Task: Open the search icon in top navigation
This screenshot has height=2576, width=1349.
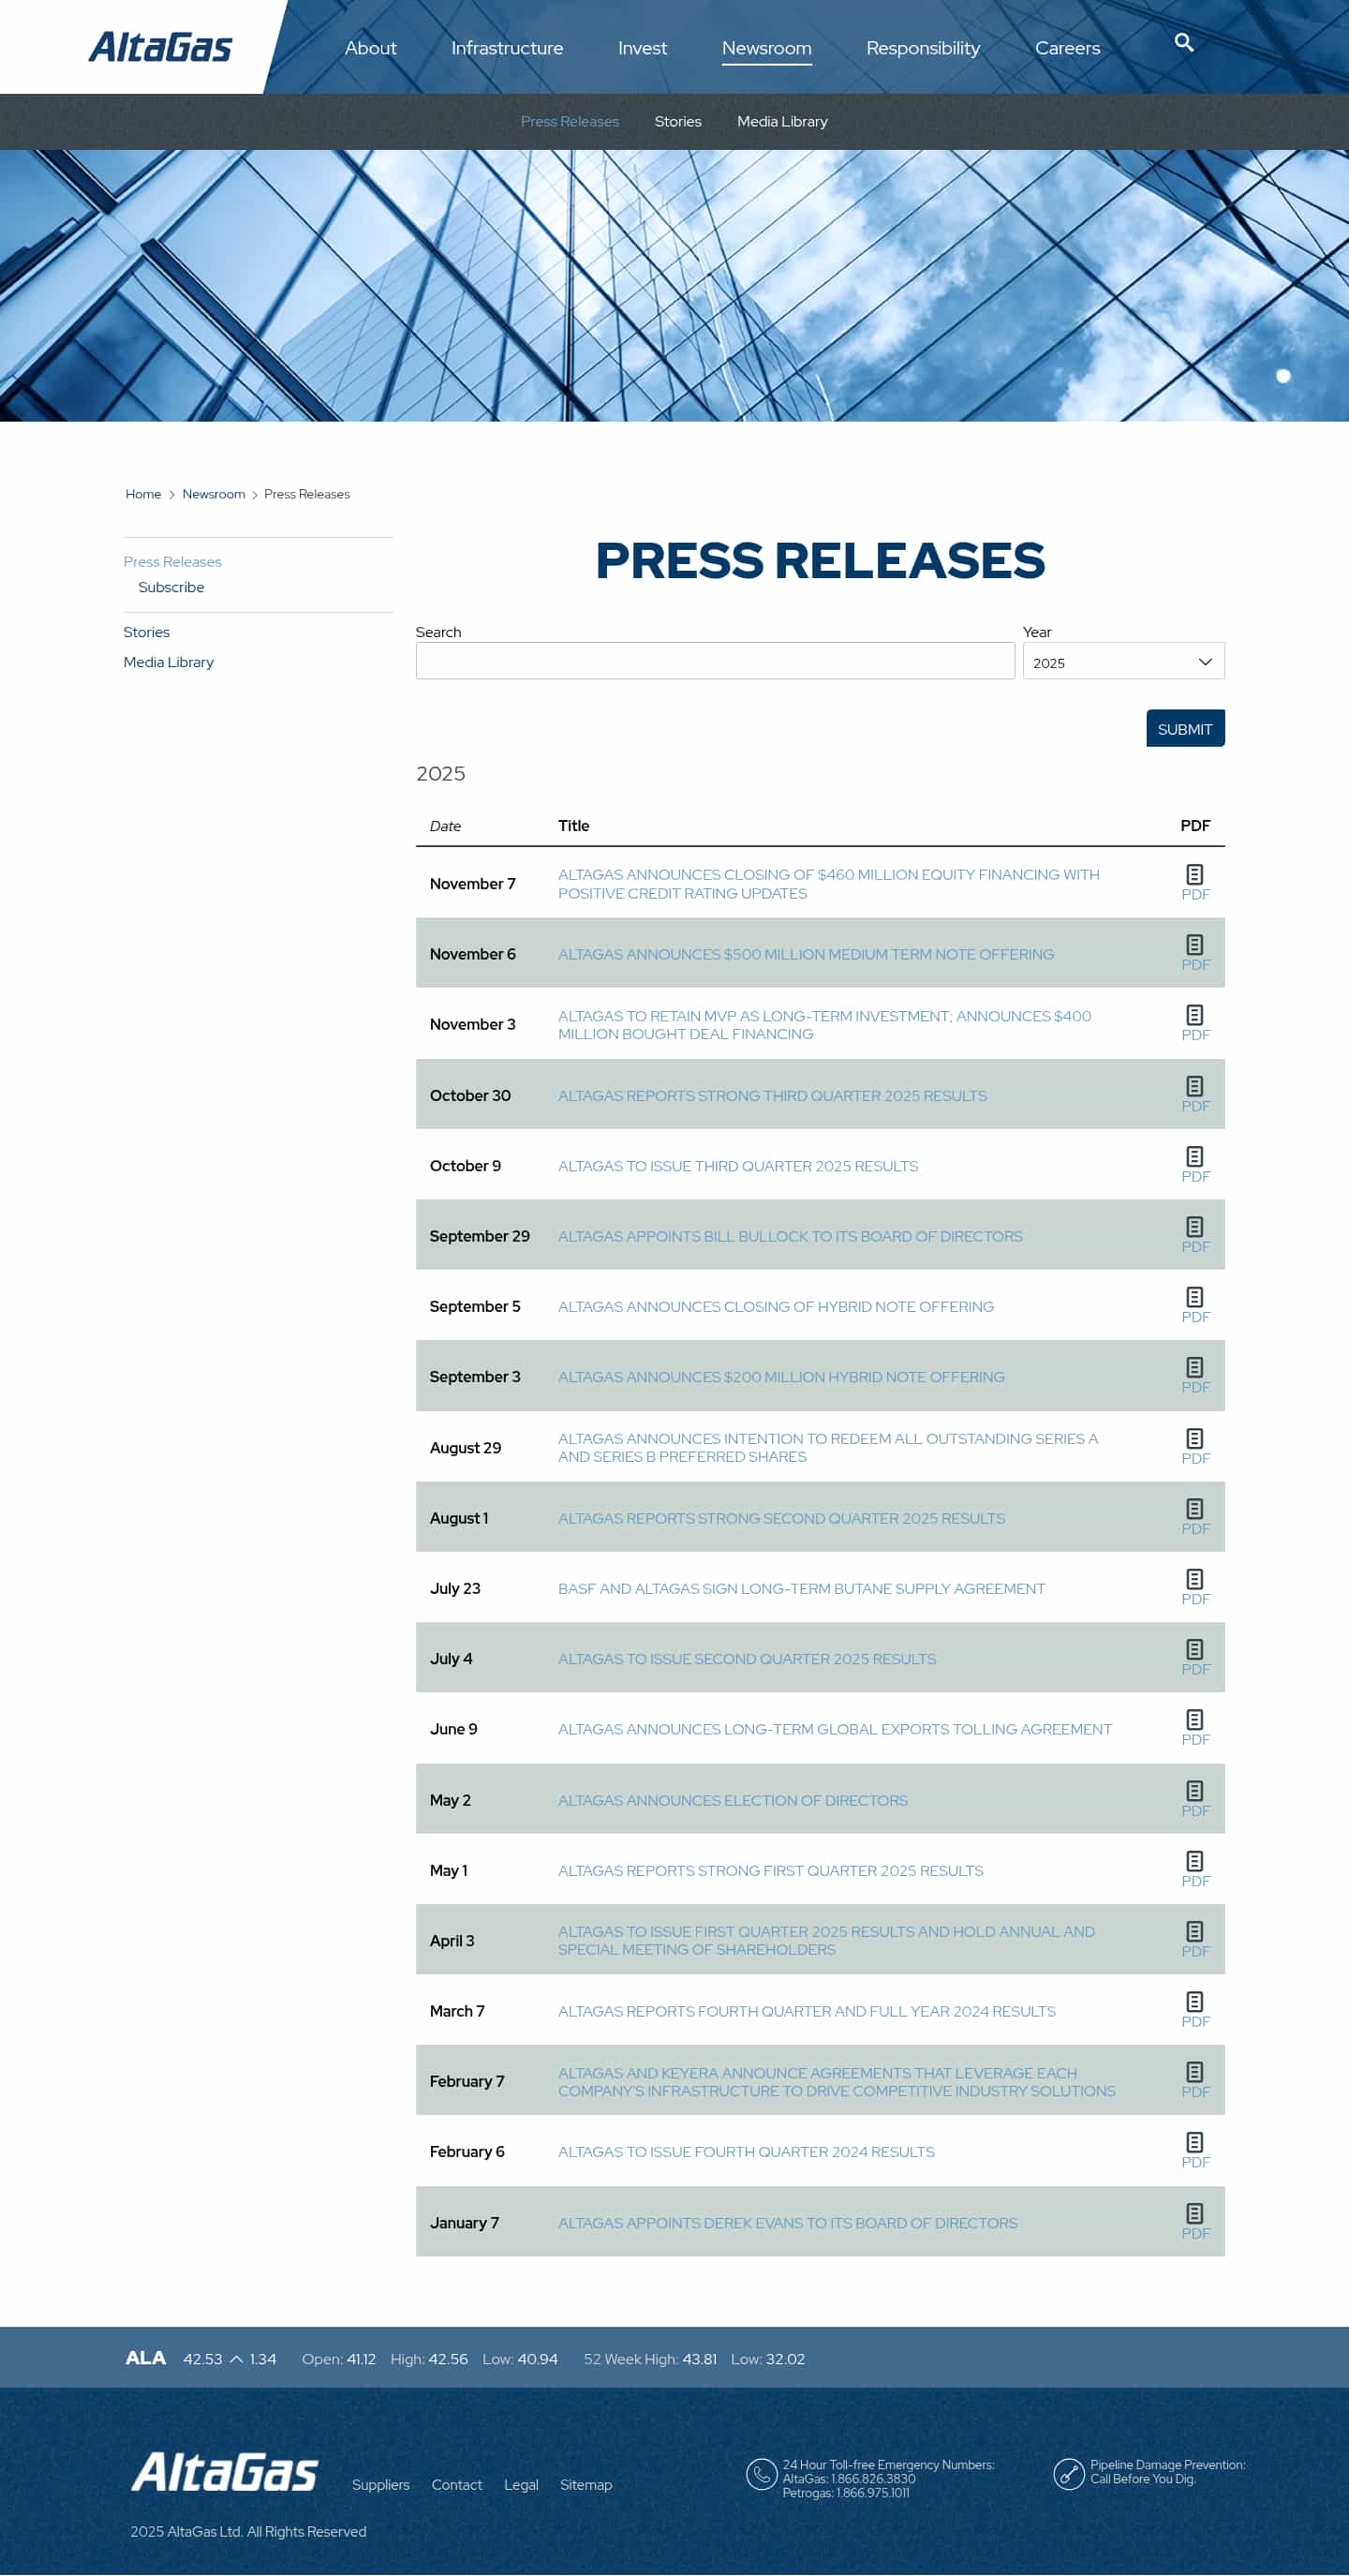Action: (1183, 44)
